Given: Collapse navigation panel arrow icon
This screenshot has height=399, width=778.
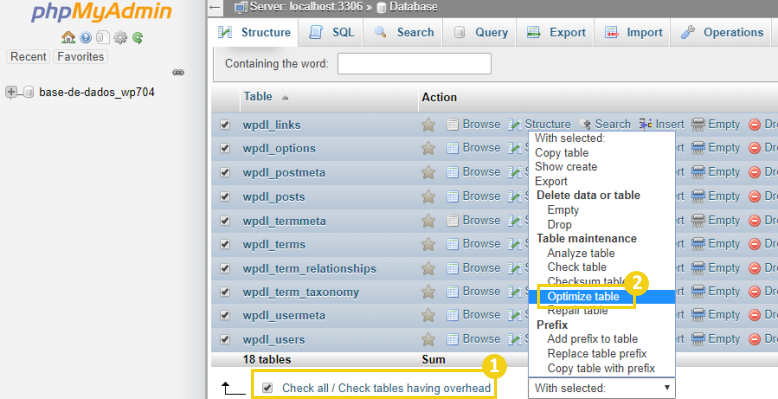Looking at the screenshot, I should tap(214, 7).
